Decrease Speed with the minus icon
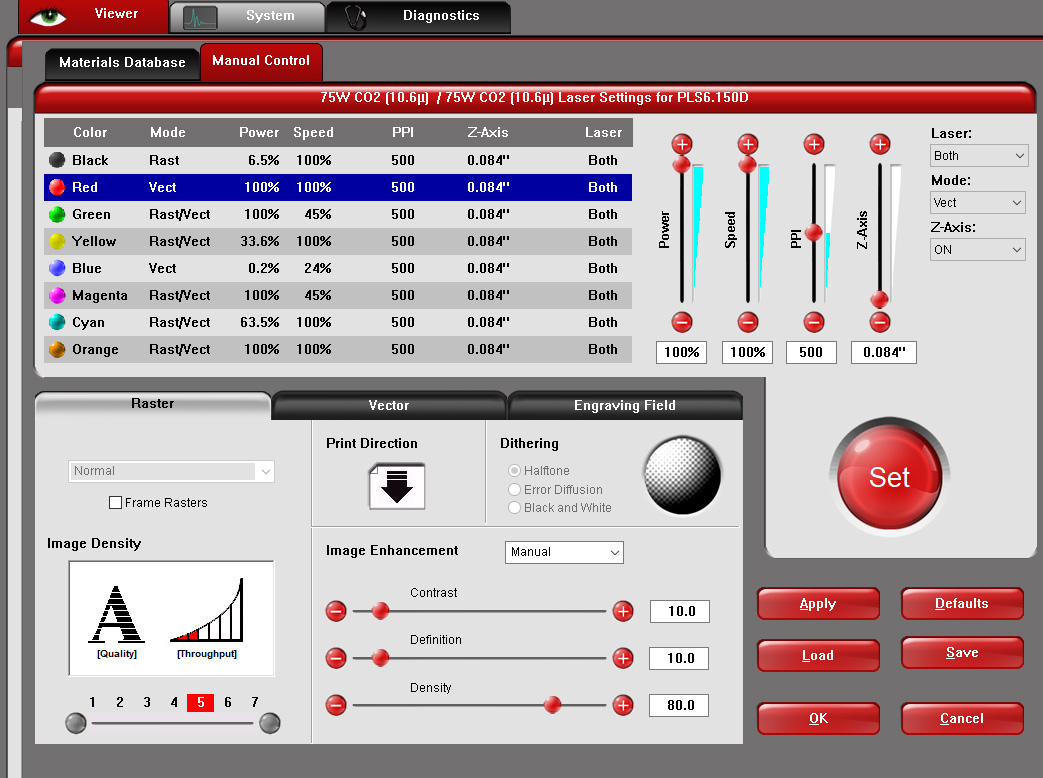1043x778 pixels. click(x=748, y=323)
